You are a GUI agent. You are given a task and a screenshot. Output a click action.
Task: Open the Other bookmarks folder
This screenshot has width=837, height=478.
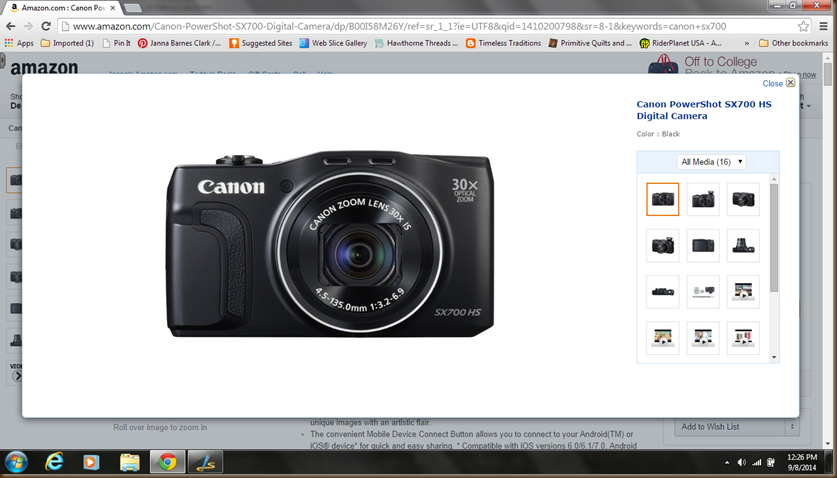coord(793,43)
